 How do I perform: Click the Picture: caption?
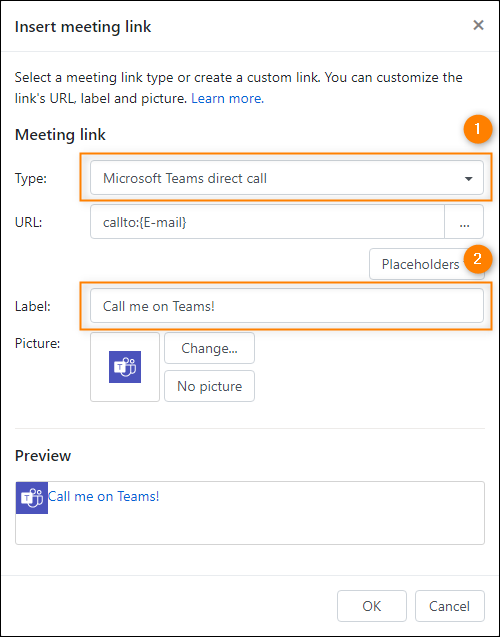pos(37,344)
